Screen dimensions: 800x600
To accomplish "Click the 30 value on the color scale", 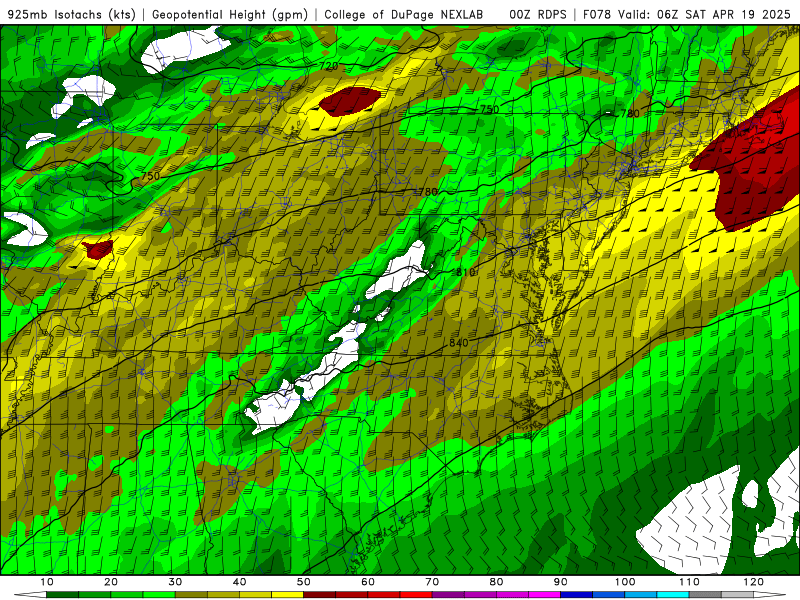I will click(x=175, y=582).
